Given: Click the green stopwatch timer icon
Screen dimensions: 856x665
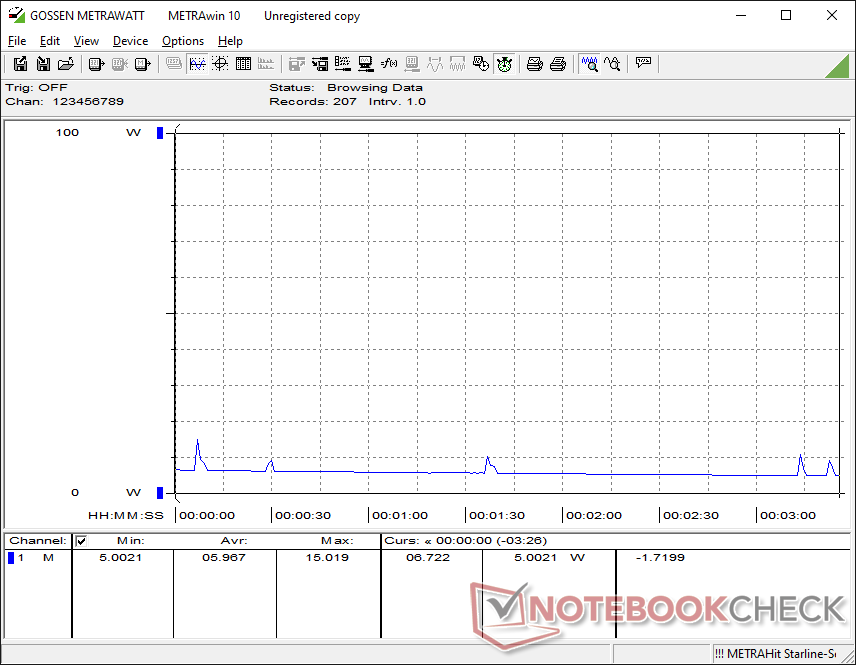Looking at the screenshot, I should point(504,64).
